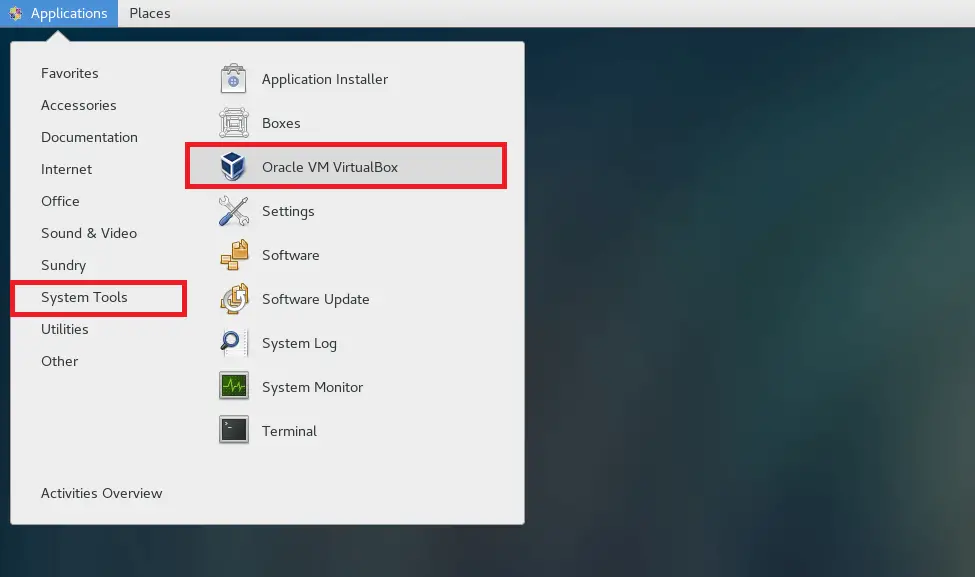Launch Boxes by its label

coord(281,123)
